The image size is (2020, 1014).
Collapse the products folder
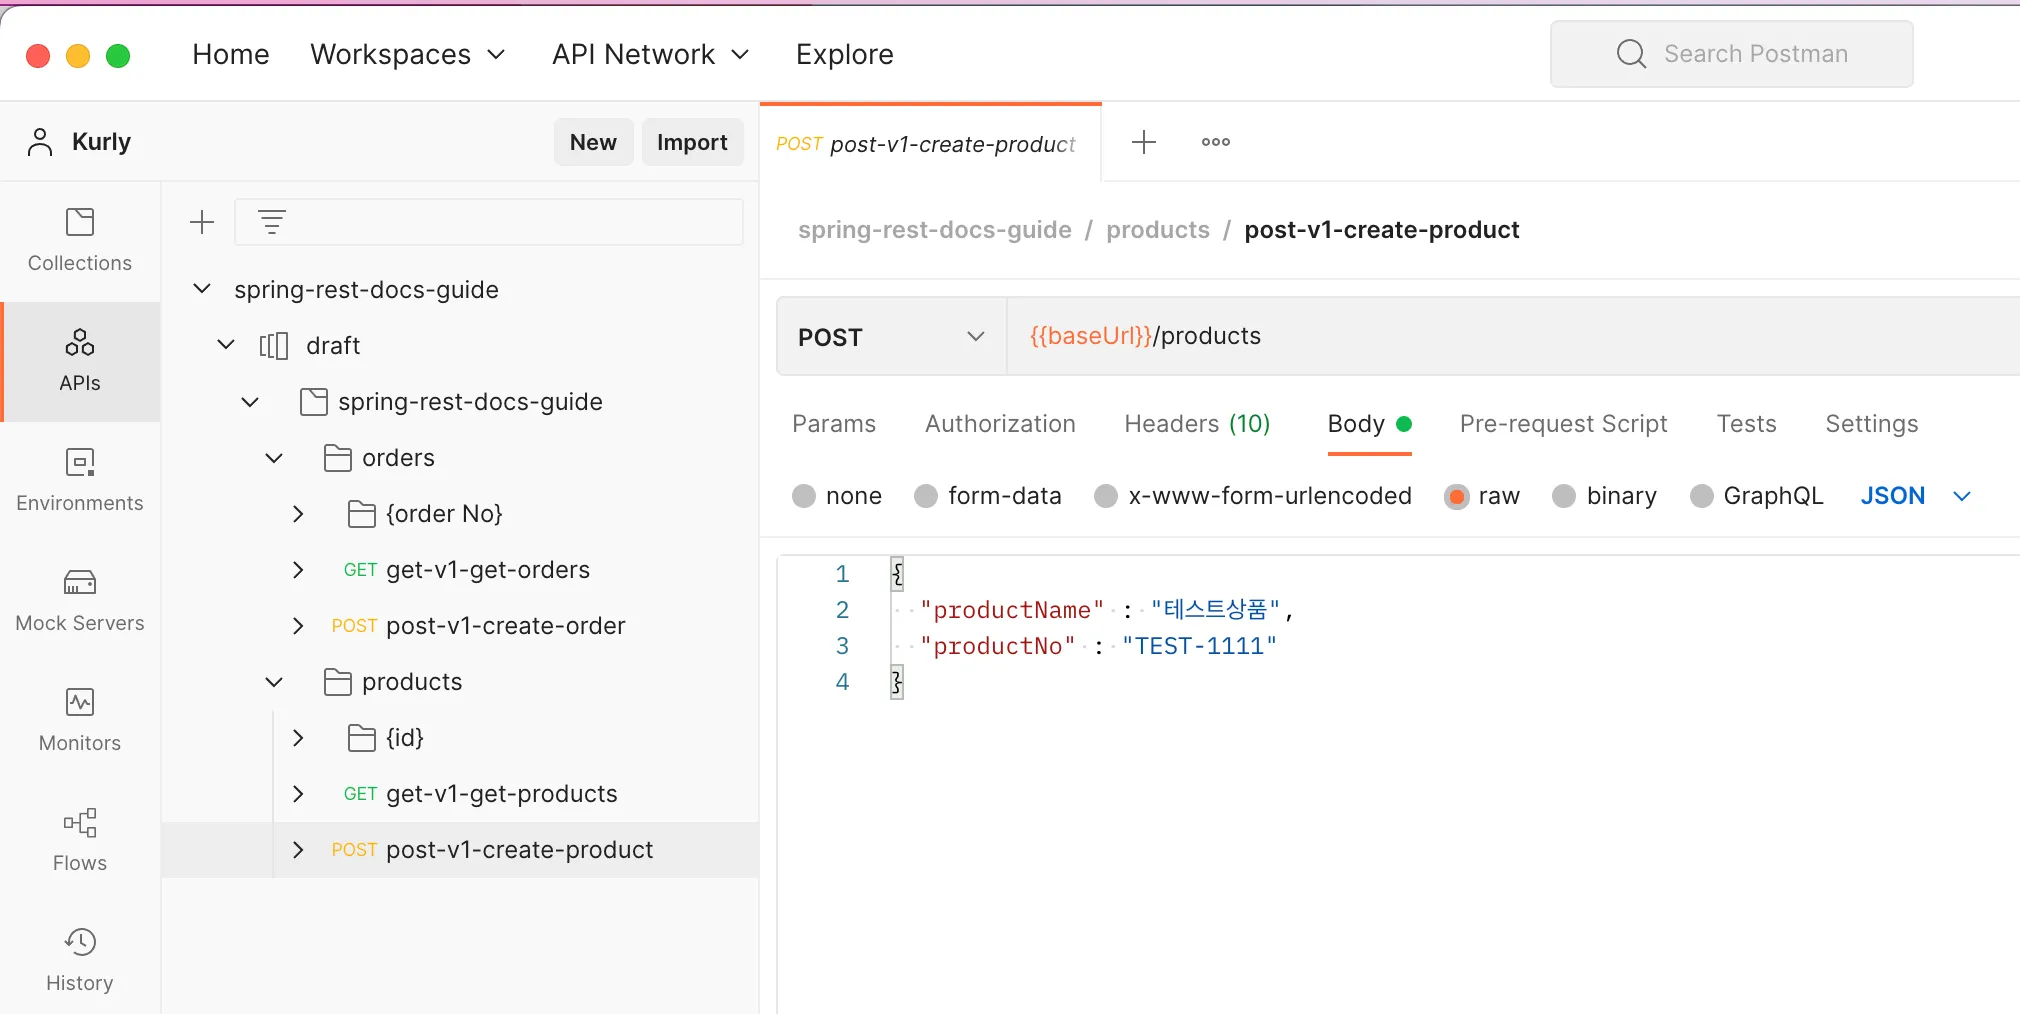274,682
